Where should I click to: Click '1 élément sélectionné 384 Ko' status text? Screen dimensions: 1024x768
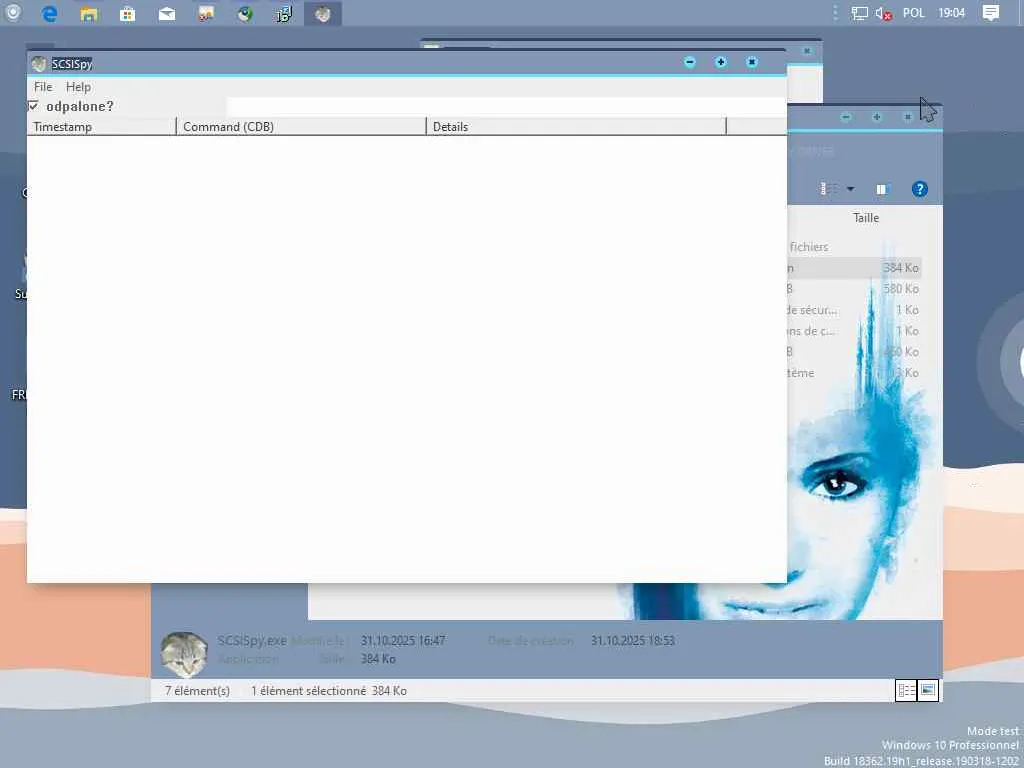(x=328, y=691)
